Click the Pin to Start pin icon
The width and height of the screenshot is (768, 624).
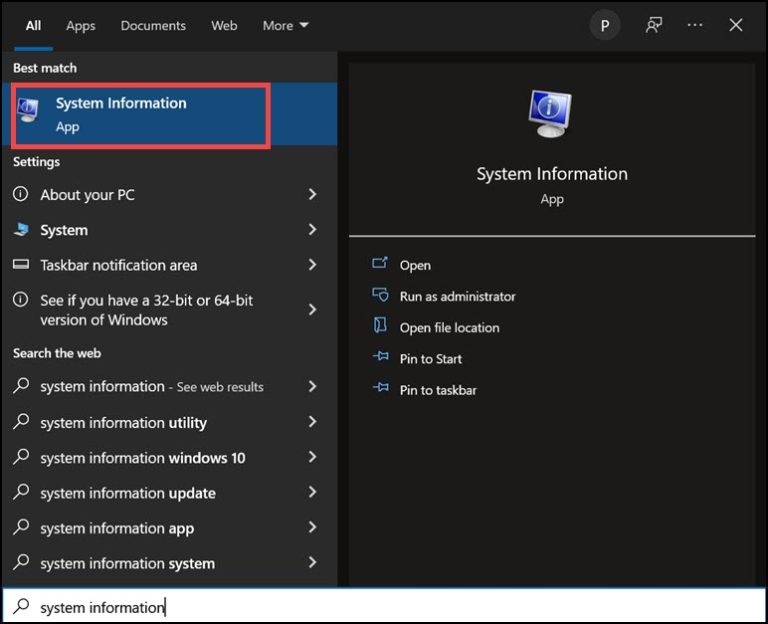(x=380, y=358)
